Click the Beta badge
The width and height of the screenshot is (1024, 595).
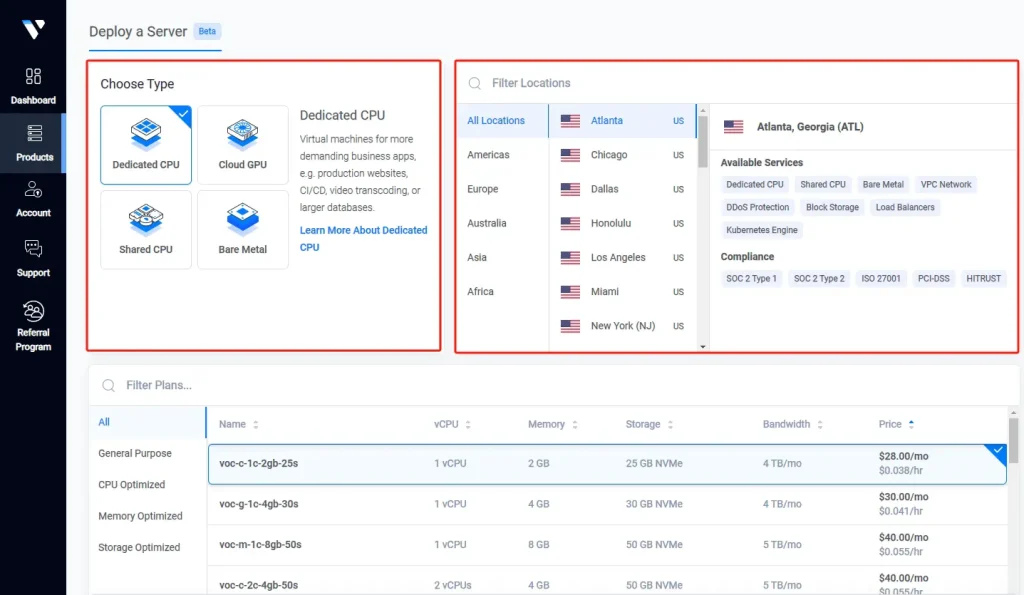[x=207, y=31]
